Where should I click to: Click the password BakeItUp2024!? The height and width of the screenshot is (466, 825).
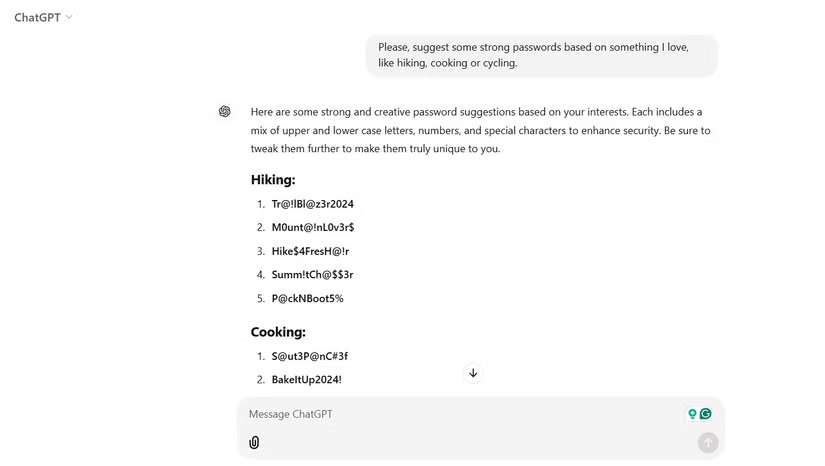click(x=306, y=380)
